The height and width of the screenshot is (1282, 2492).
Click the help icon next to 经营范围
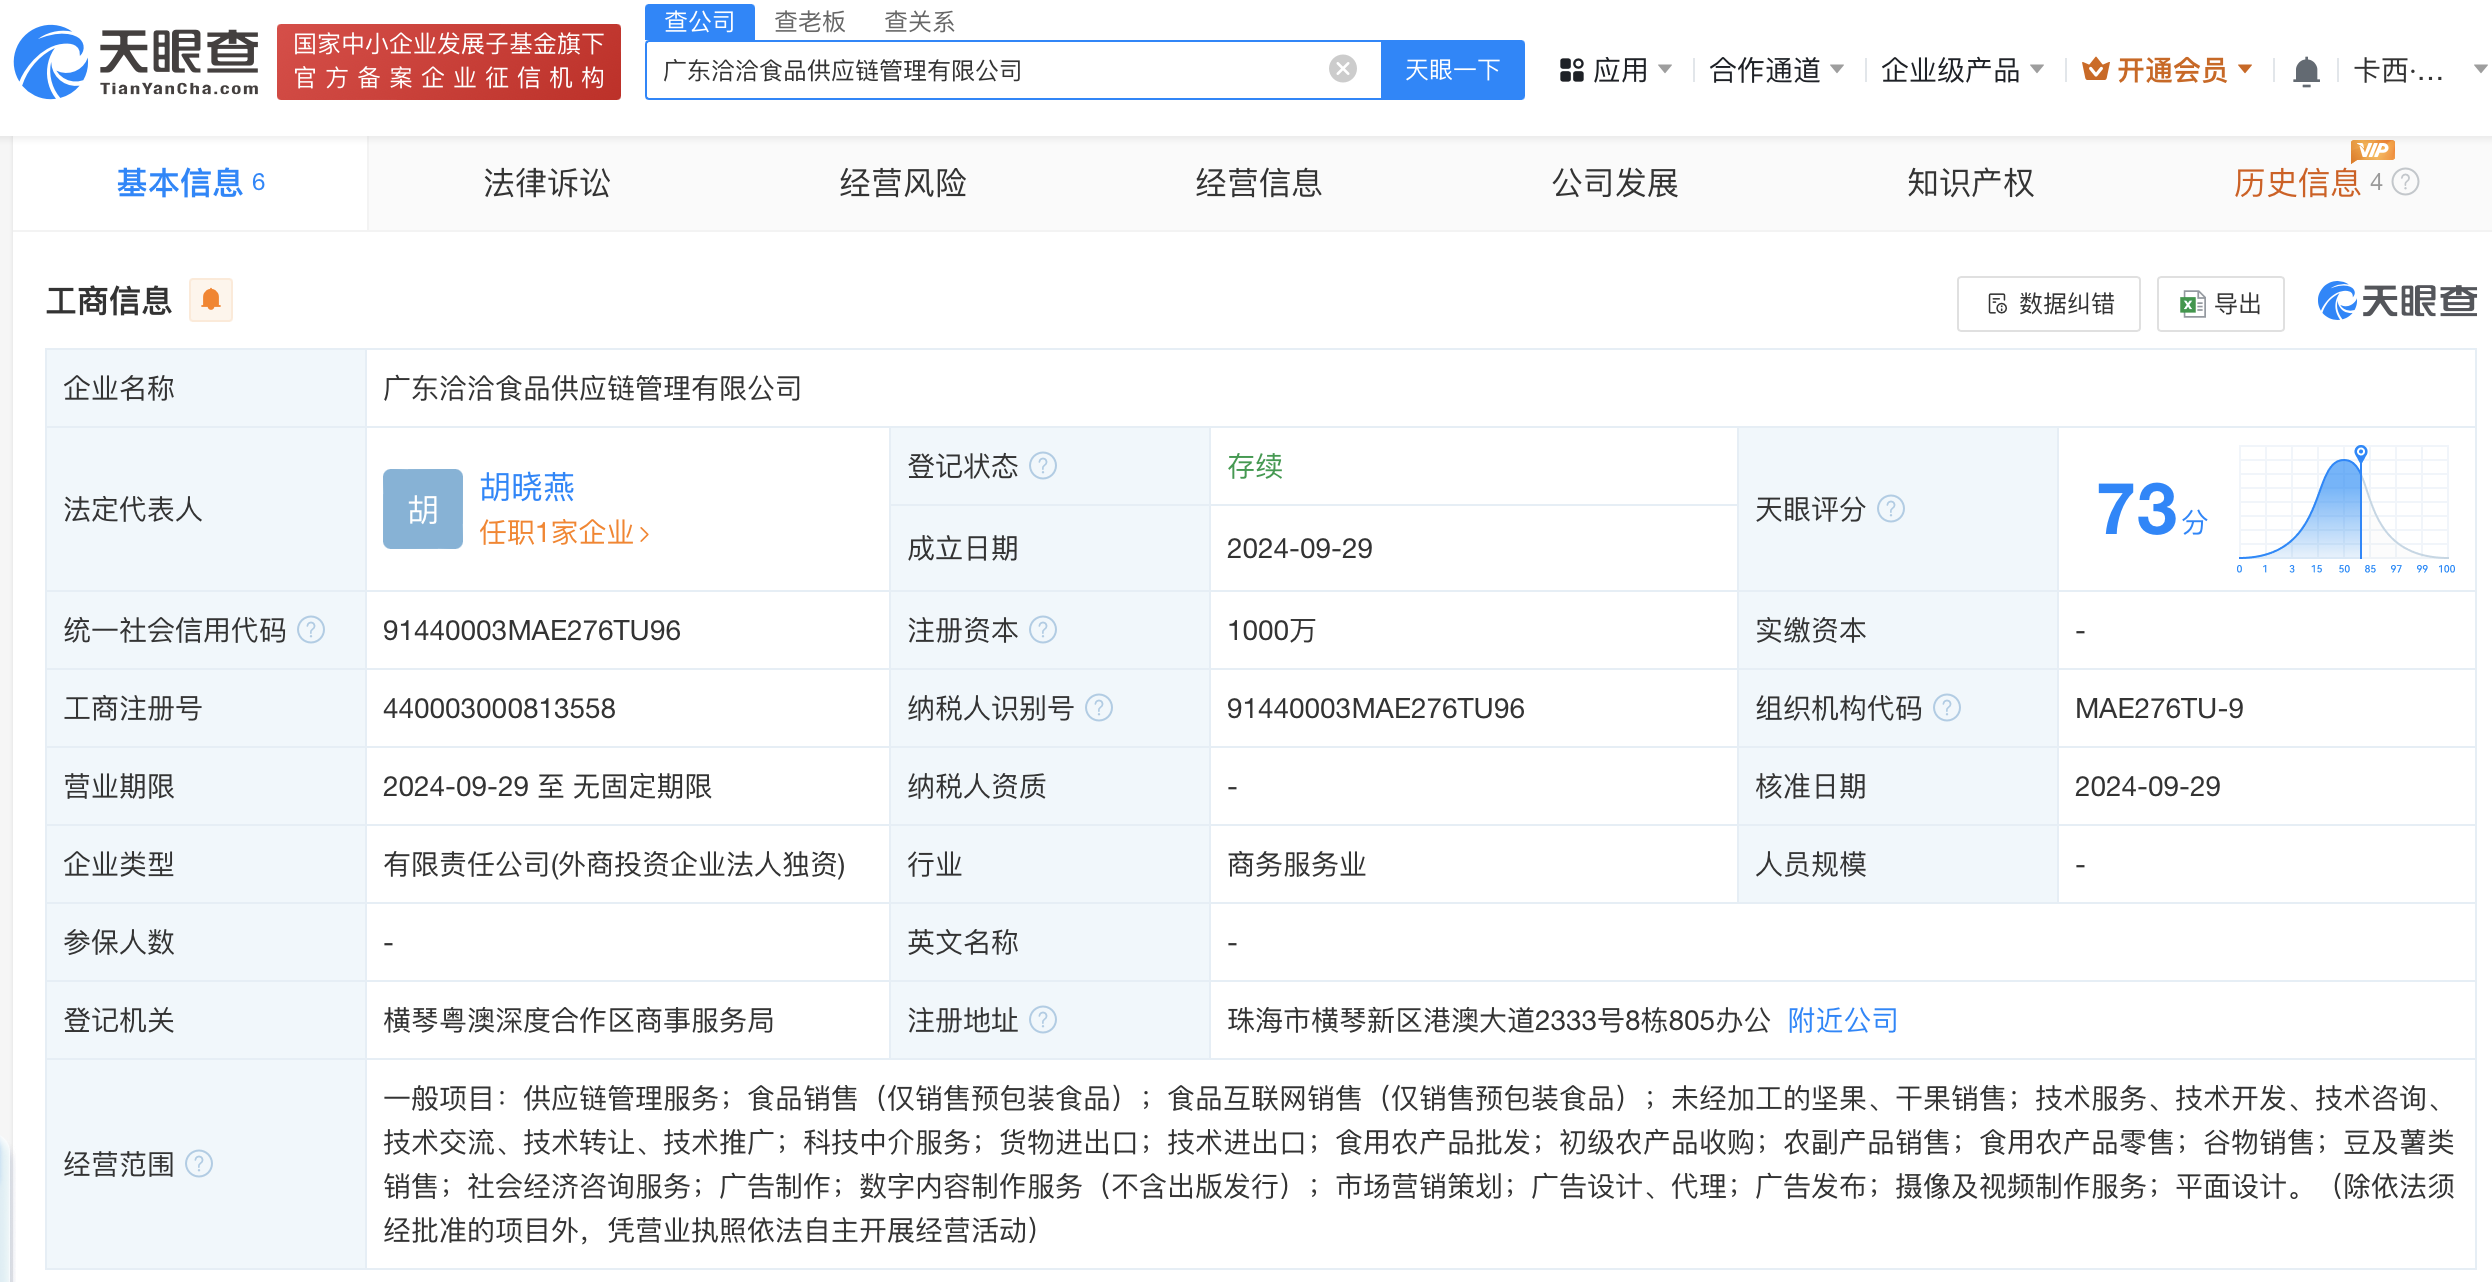pyautogui.click(x=199, y=1164)
